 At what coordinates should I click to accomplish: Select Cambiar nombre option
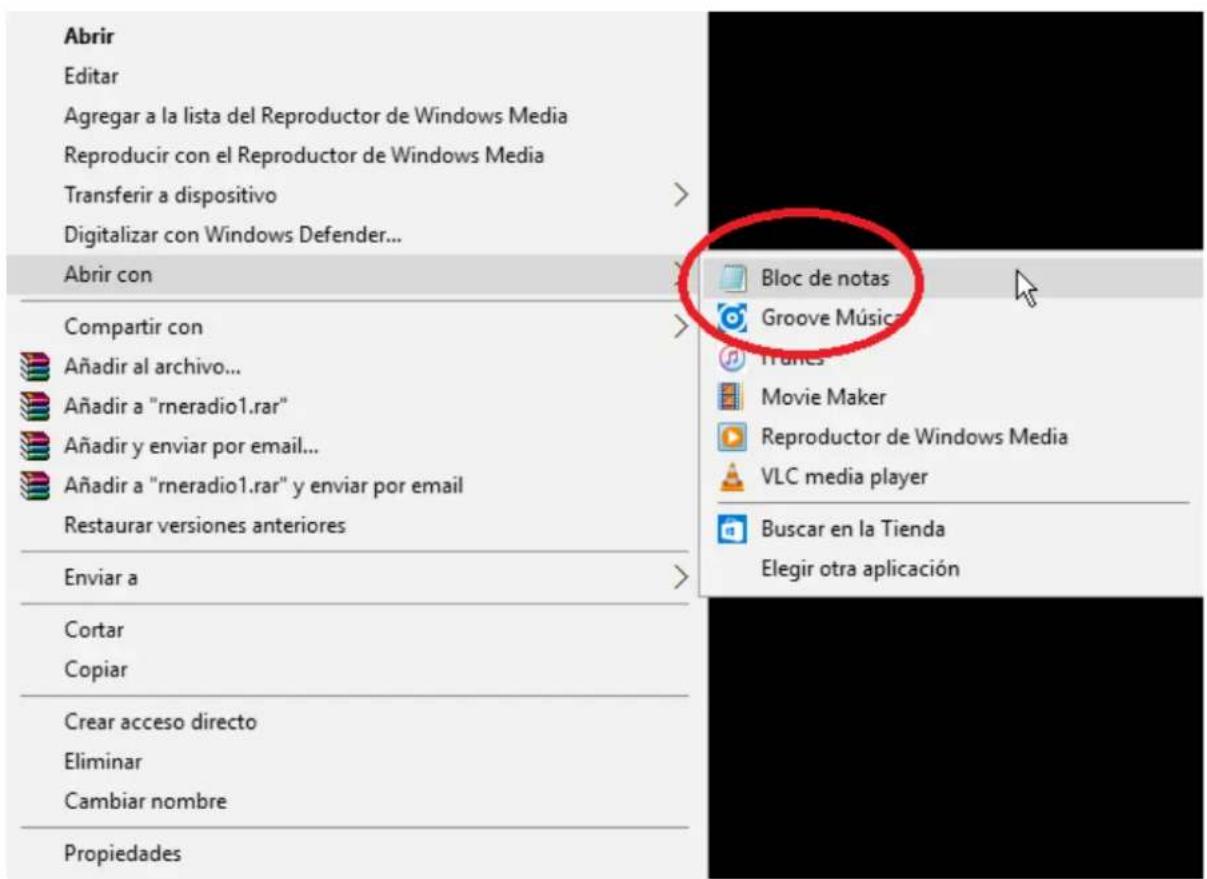coord(145,801)
